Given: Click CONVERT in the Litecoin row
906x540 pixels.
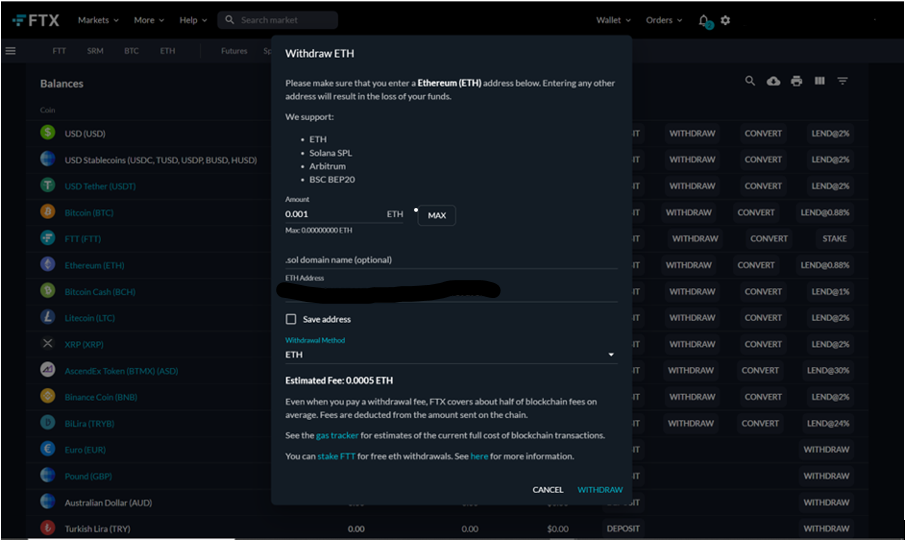Looking at the screenshot, I should point(763,318).
